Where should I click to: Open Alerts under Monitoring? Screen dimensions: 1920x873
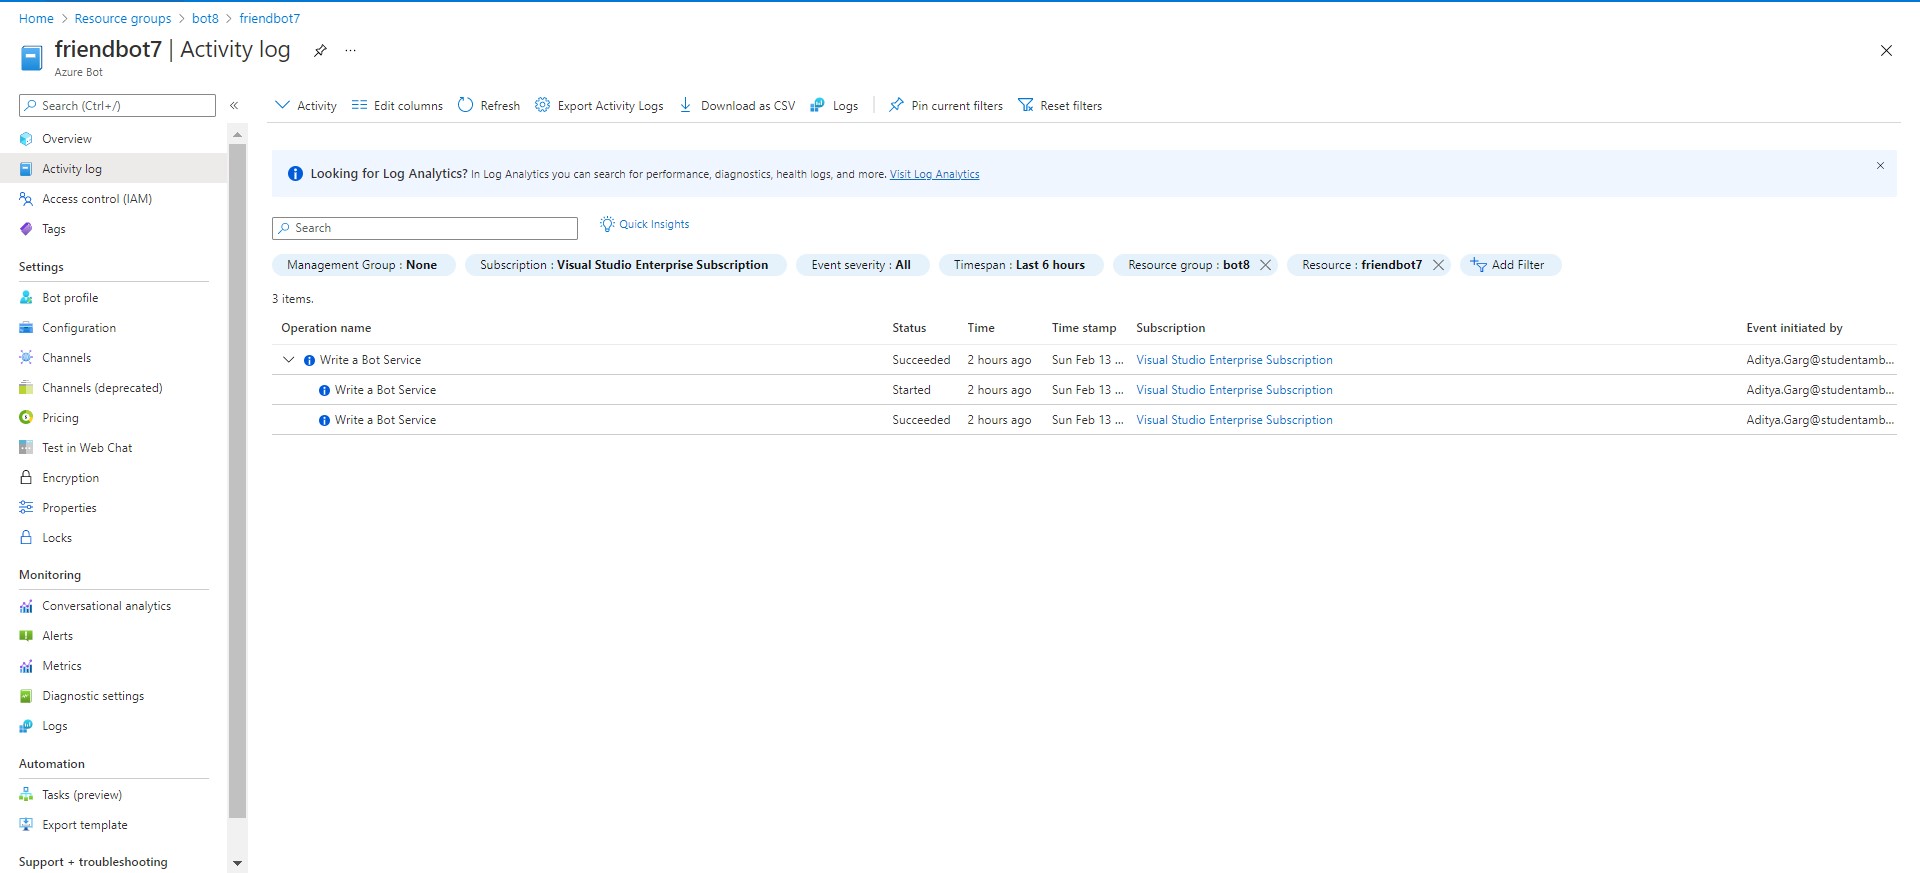point(114,636)
